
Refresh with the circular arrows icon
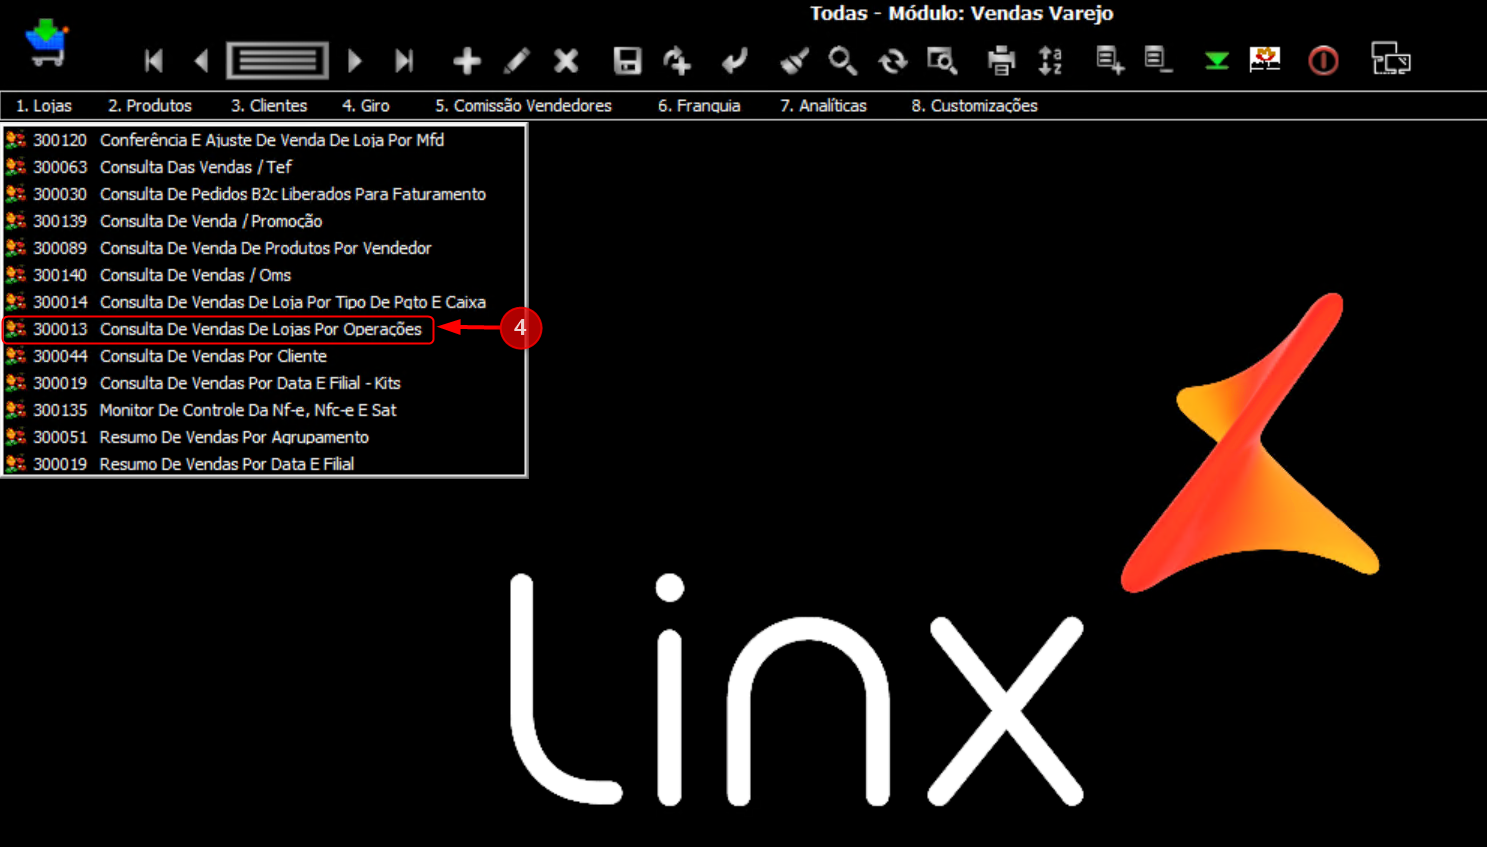click(x=892, y=61)
